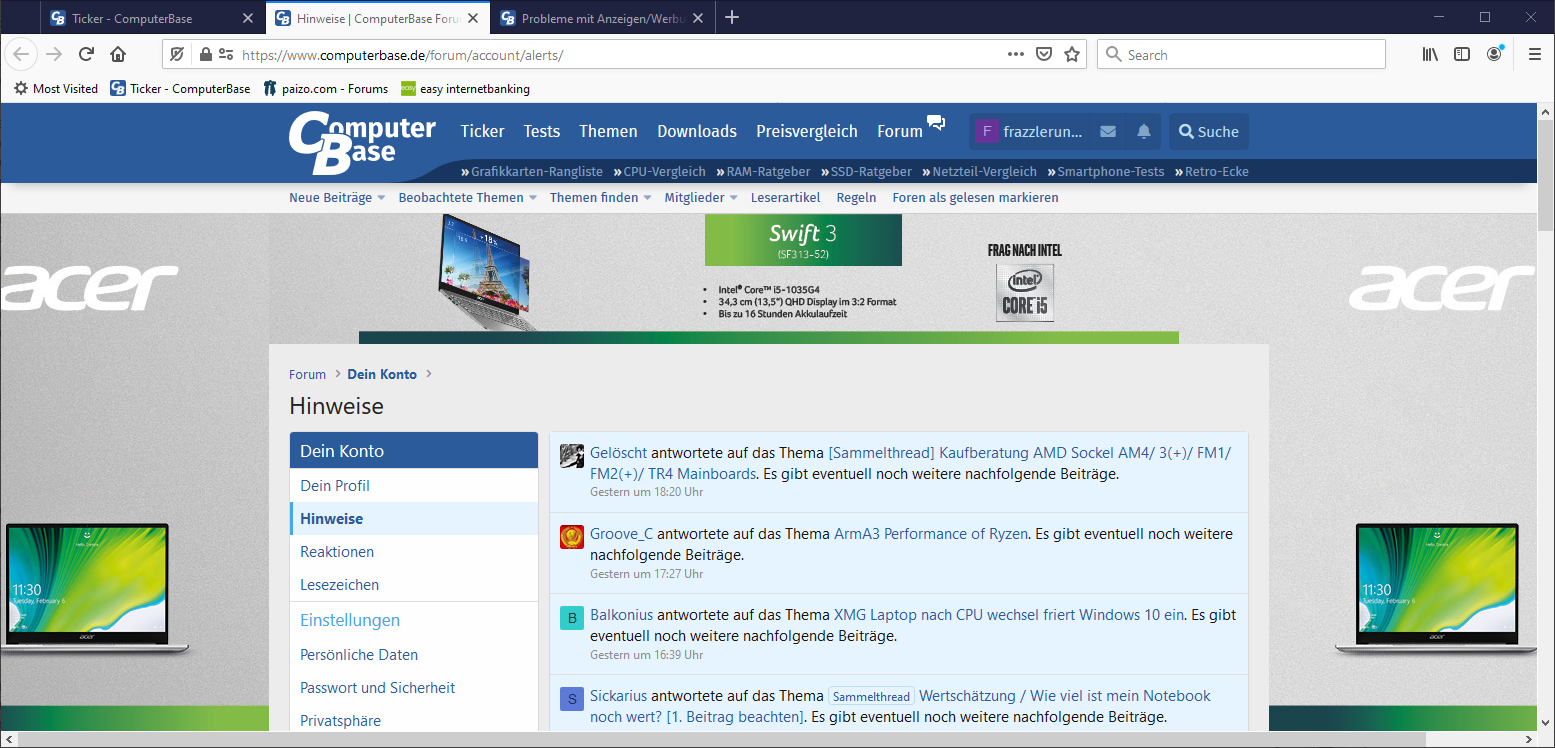Open SSD-Ratgeber quick link
The width and height of the screenshot is (1555, 748).
(866, 171)
